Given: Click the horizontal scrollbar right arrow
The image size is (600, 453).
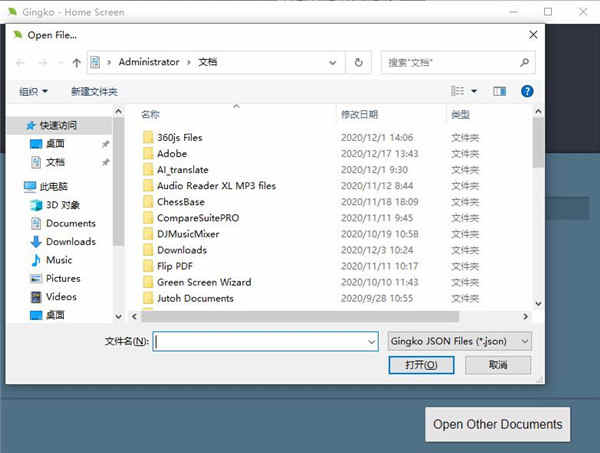Looking at the screenshot, I should (x=525, y=316).
